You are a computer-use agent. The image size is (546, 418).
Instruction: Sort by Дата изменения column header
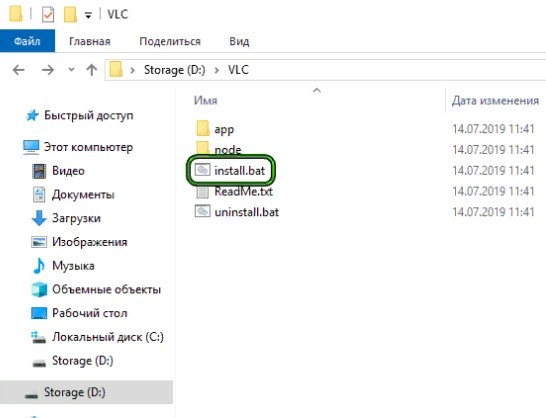click(495, 100)
